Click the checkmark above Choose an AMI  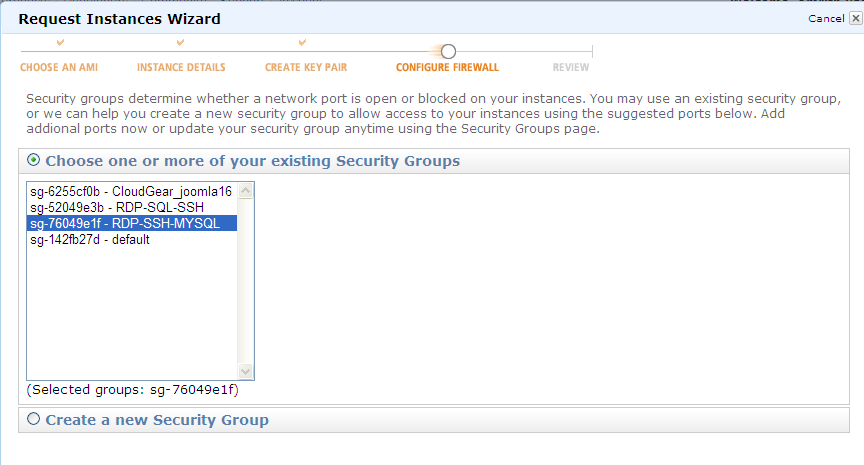[61, 42]
